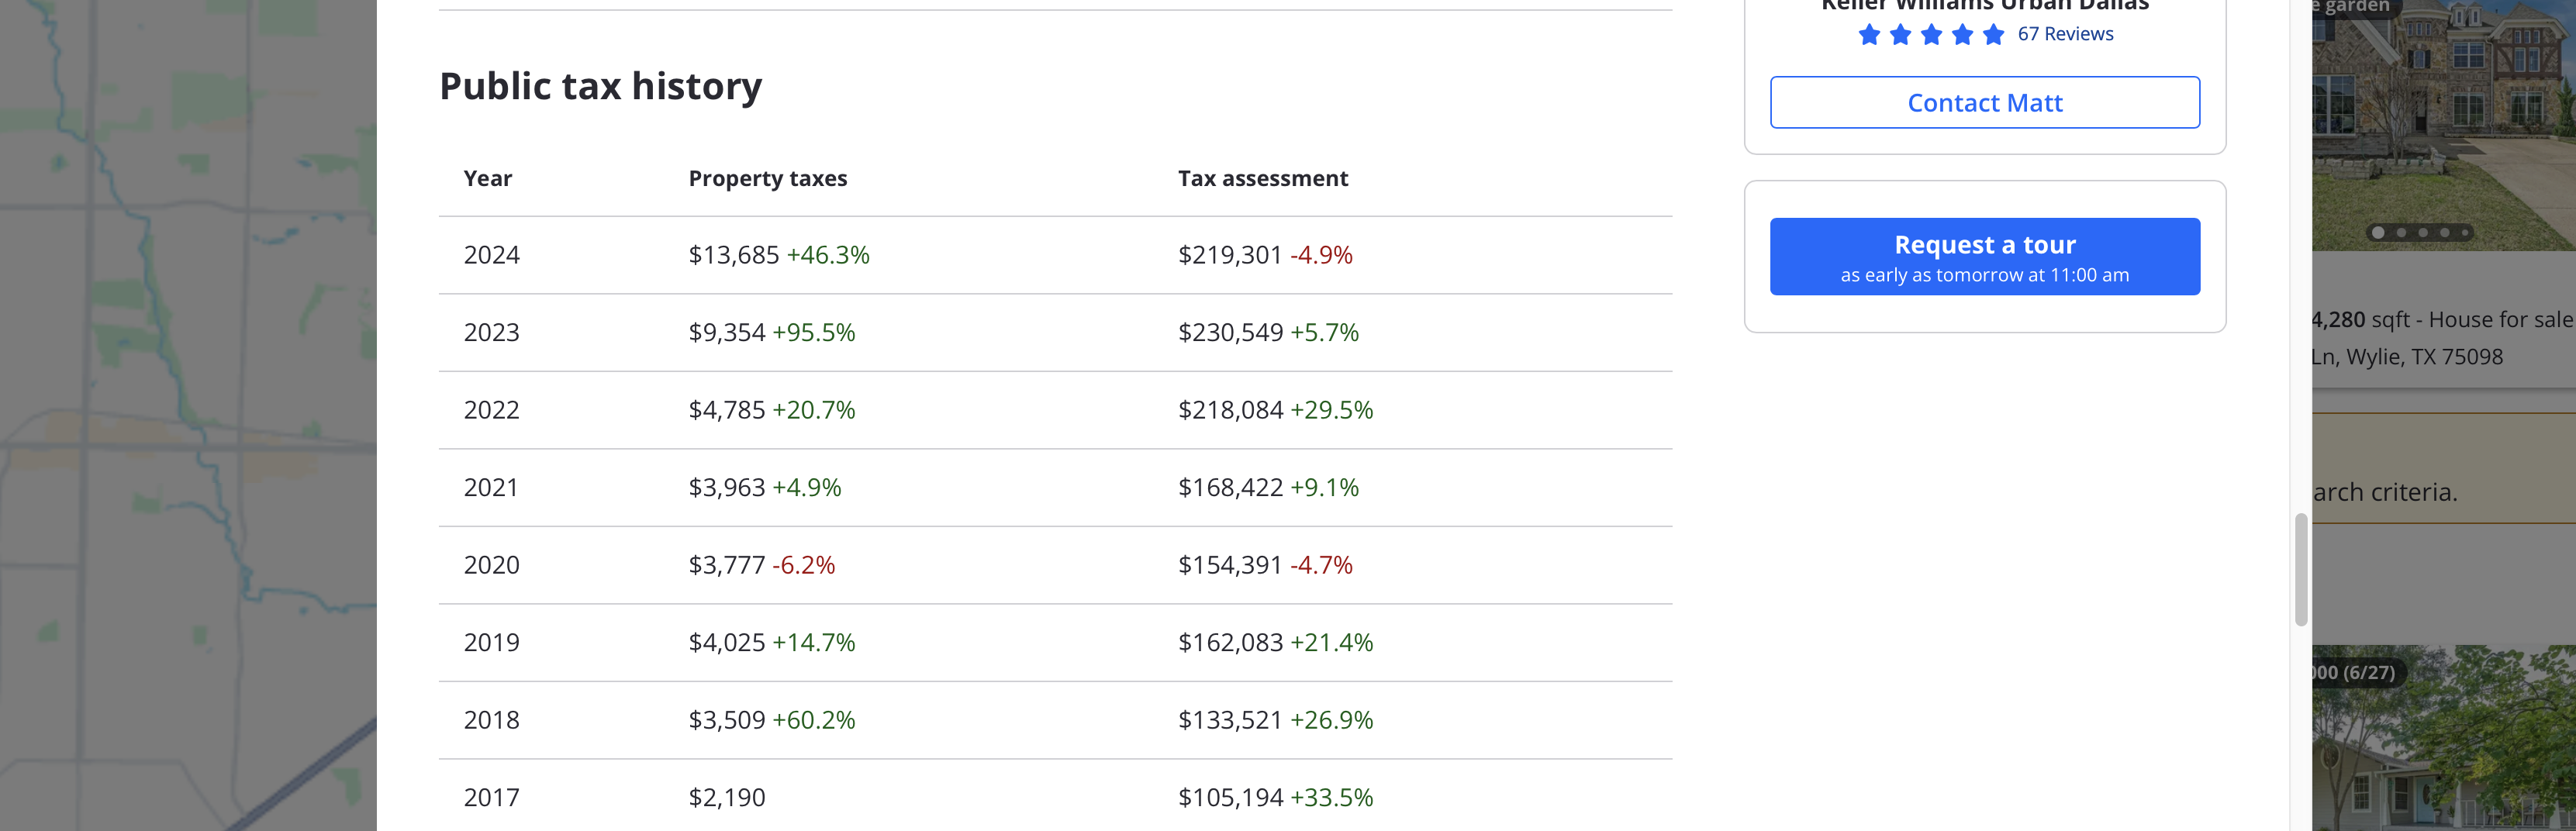Click the 4,280 sqft house listing title
Image resolution: width=2576 pixels, height=831 pixels.
(2441, 320)
